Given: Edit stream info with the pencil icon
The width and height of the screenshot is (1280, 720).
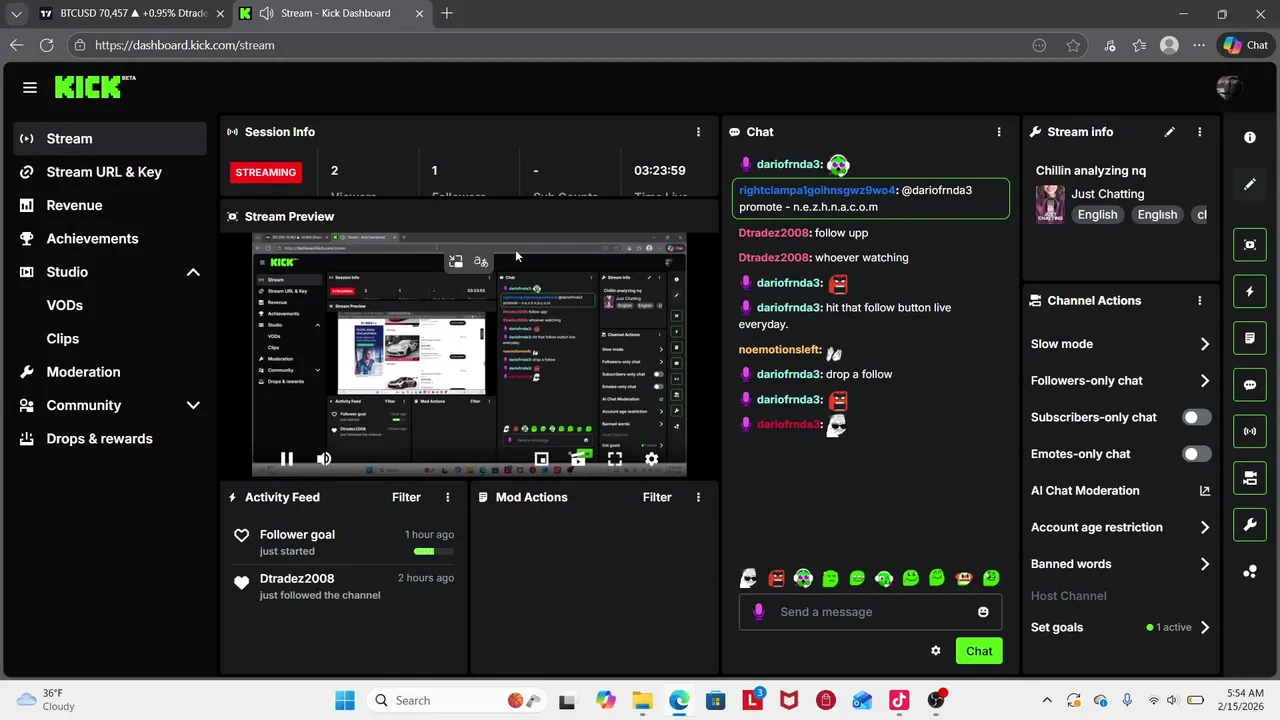Looking at the screenshot, I should click(x=1169, y=132).
